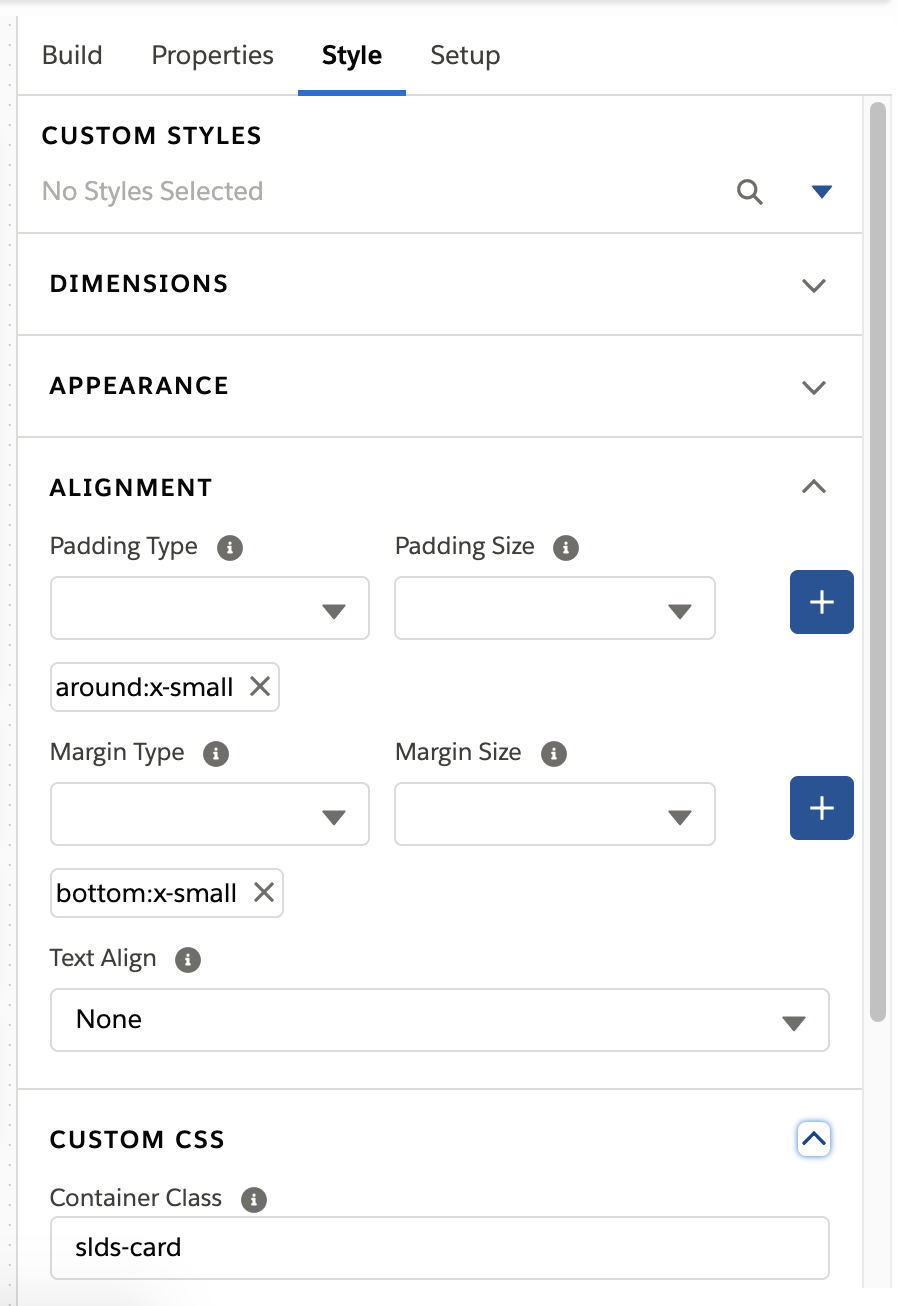Expand the Dimensions section
Viewport: 898px width, 1306px height.
[x=814, y=285]
